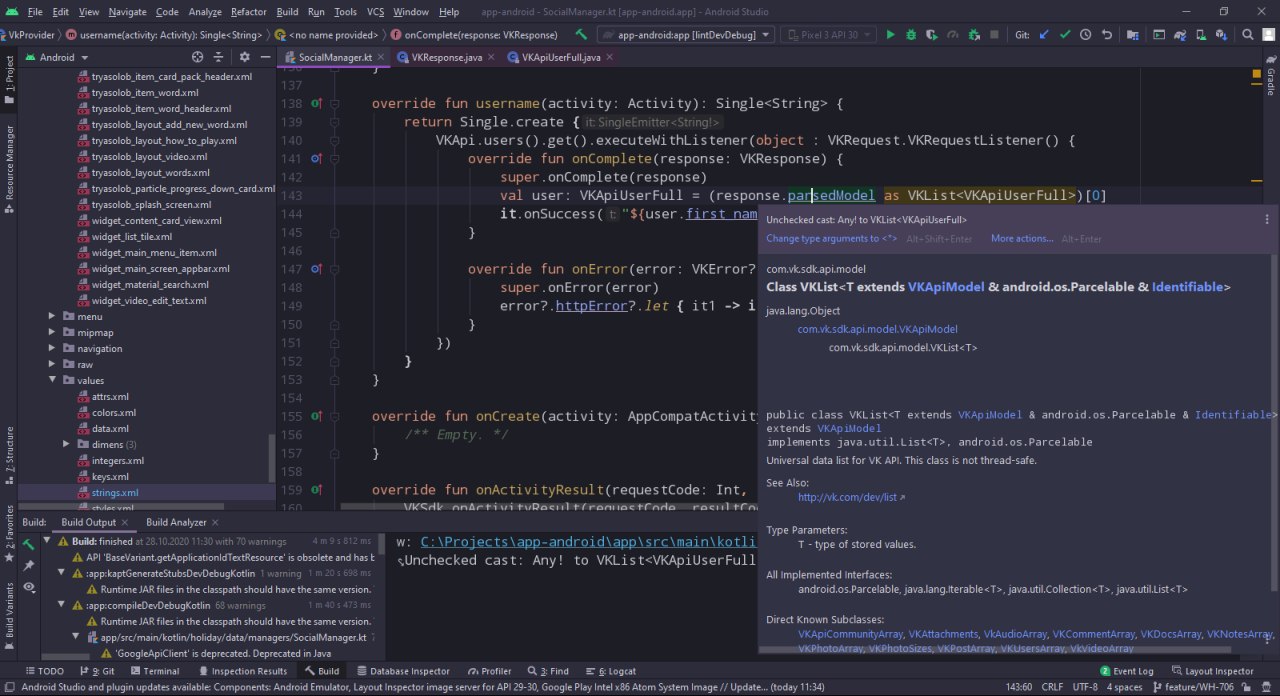Open Project panel settings gear

point(243,57)
